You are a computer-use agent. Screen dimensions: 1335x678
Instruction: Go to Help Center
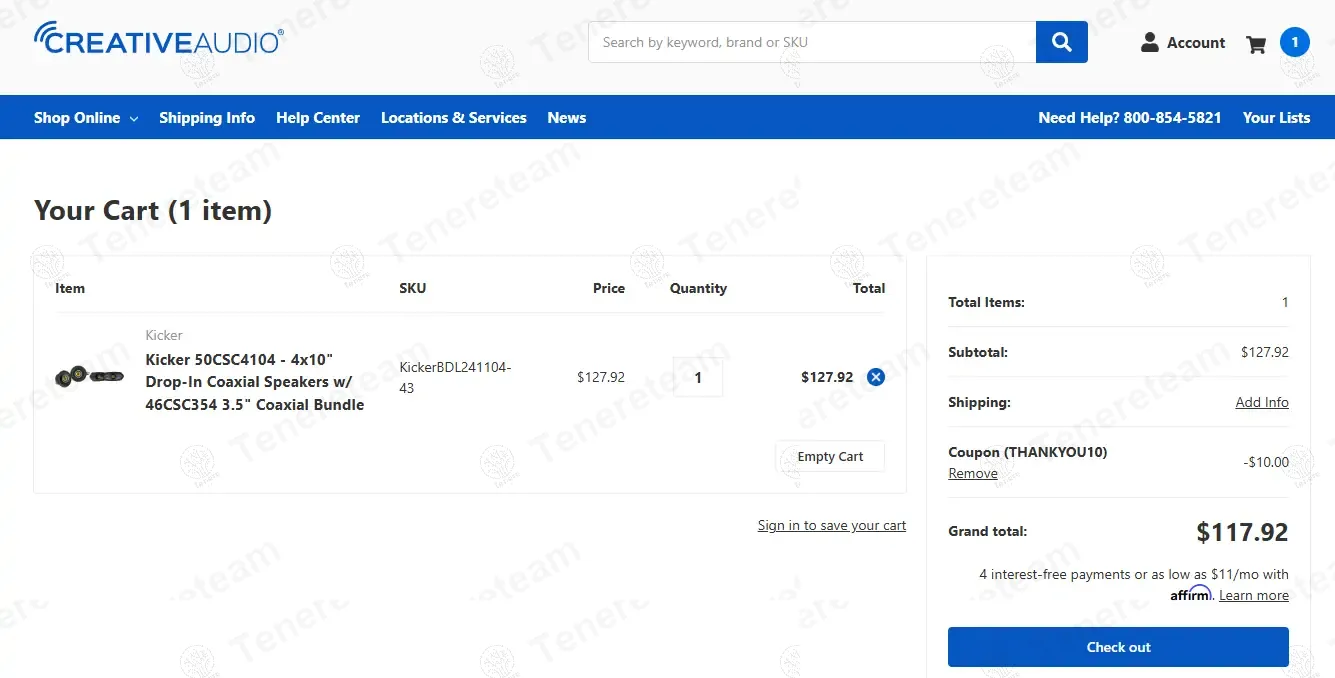(318, 118)
